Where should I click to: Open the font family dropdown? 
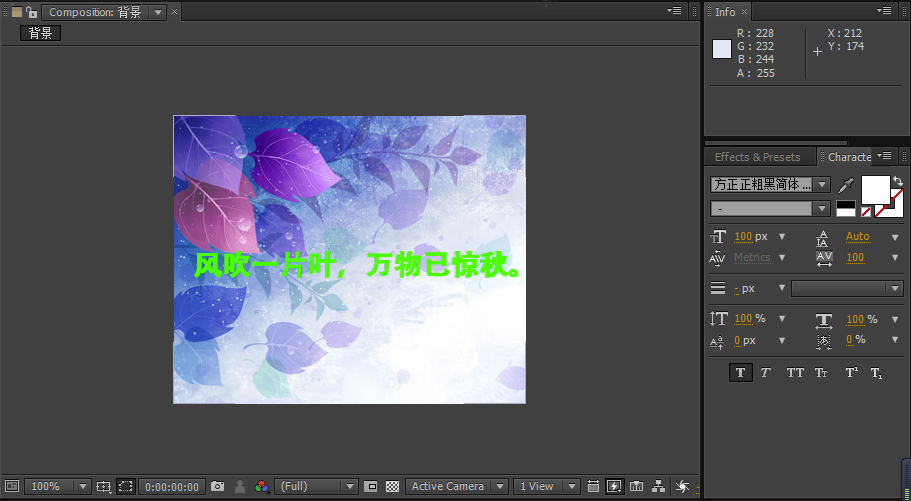click(770, 185)
